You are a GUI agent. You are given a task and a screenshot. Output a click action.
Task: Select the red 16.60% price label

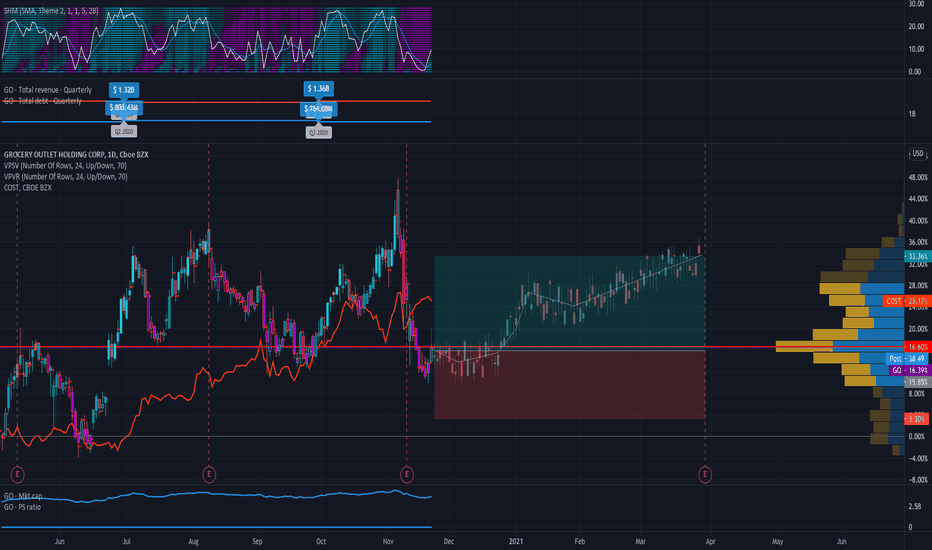[x=917, y=347]
